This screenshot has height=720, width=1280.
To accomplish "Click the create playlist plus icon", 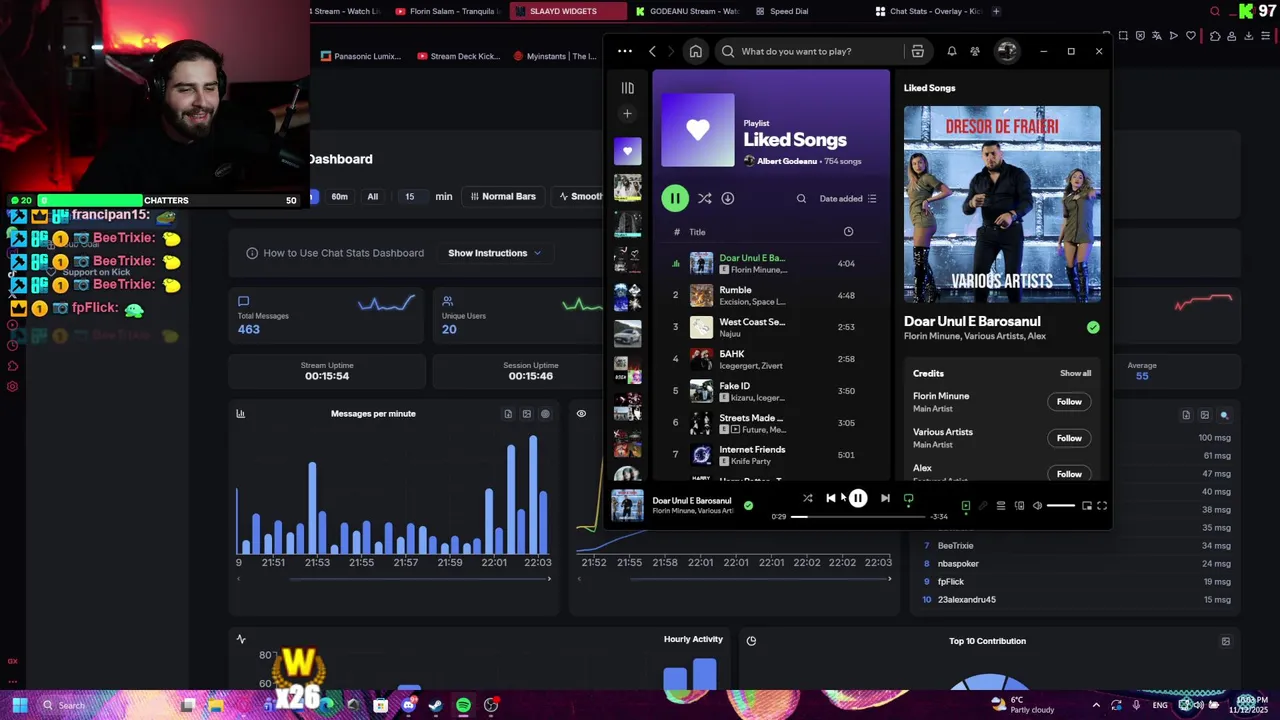I will point(627,114).
